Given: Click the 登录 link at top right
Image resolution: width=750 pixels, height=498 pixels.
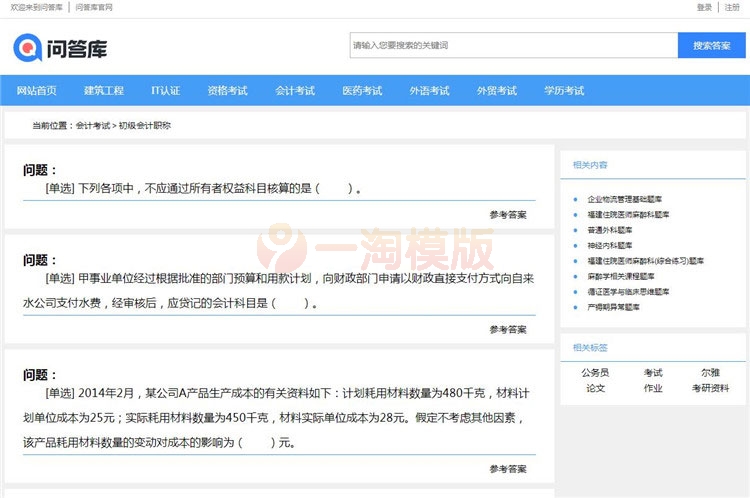Looking at the screenshot, I should click(704, 7).
